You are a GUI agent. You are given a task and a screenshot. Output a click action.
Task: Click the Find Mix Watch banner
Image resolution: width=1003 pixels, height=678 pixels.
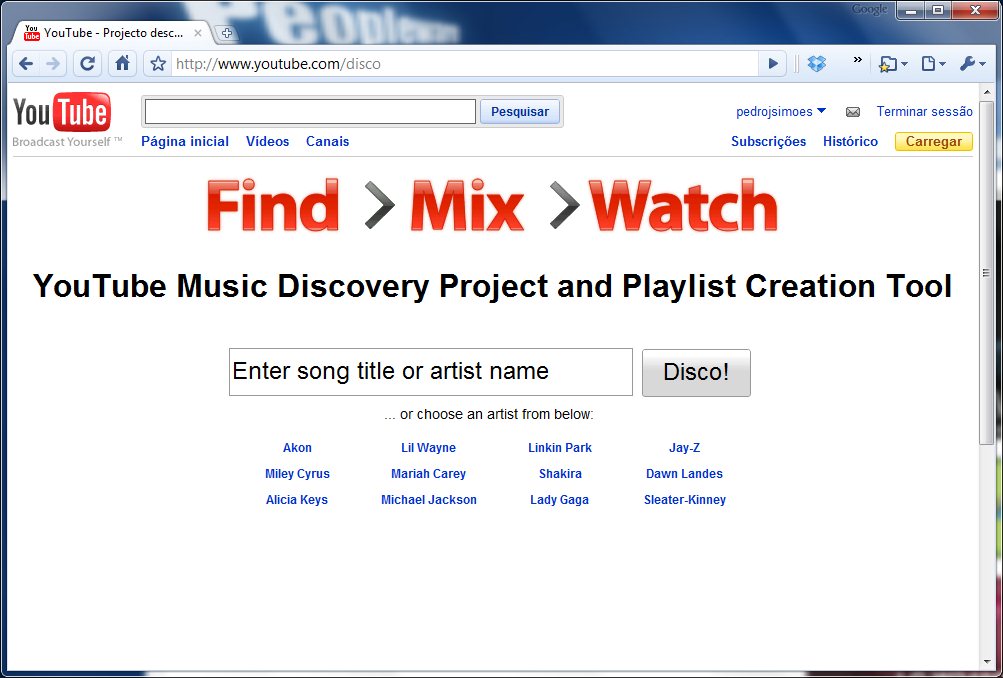click(493, 205)
